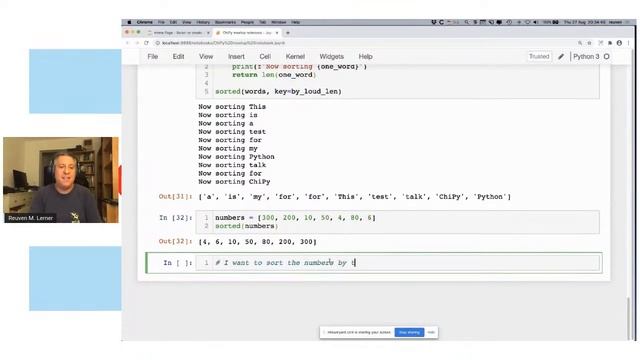Image resolution: width=640 pixels, height=360 pixels.
Task: Close the first browser tab
Action: (x=208, y=33)
